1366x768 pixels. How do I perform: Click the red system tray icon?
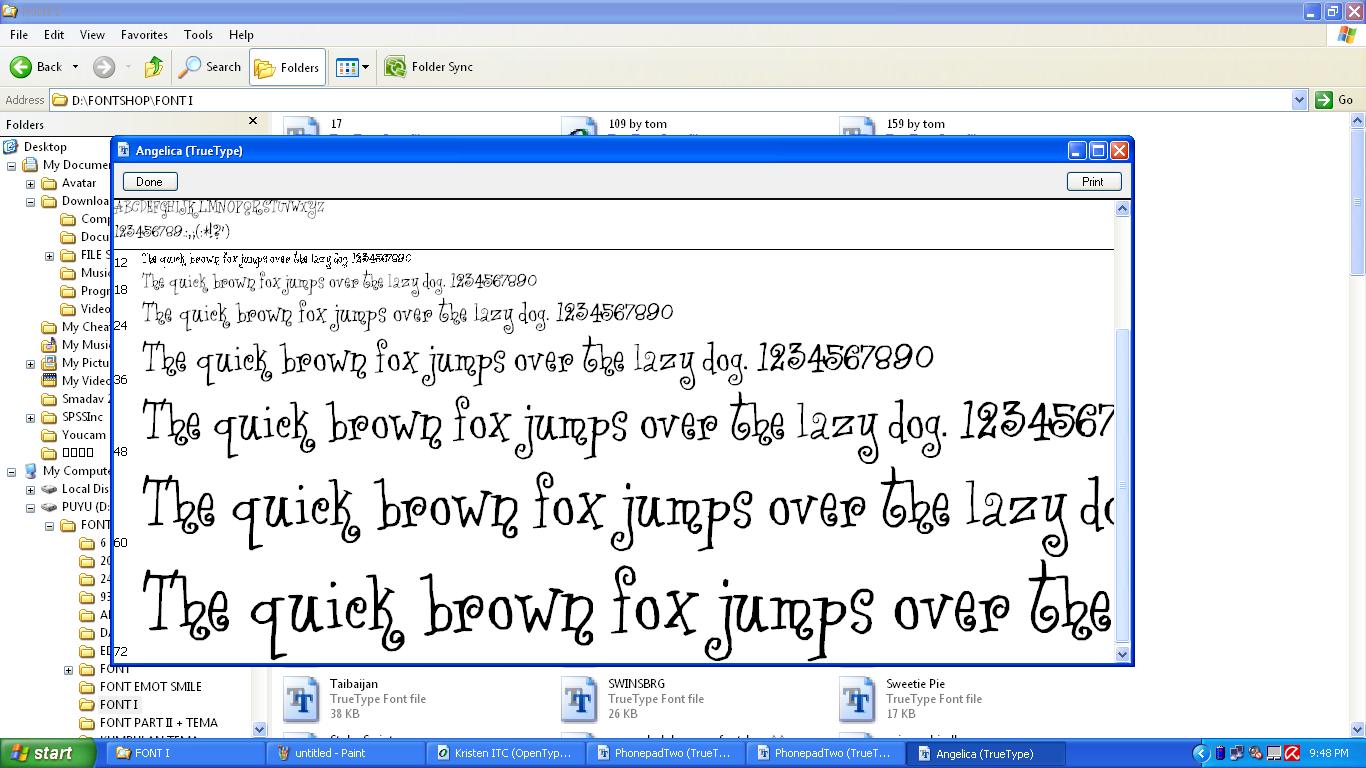[1292, 753]
